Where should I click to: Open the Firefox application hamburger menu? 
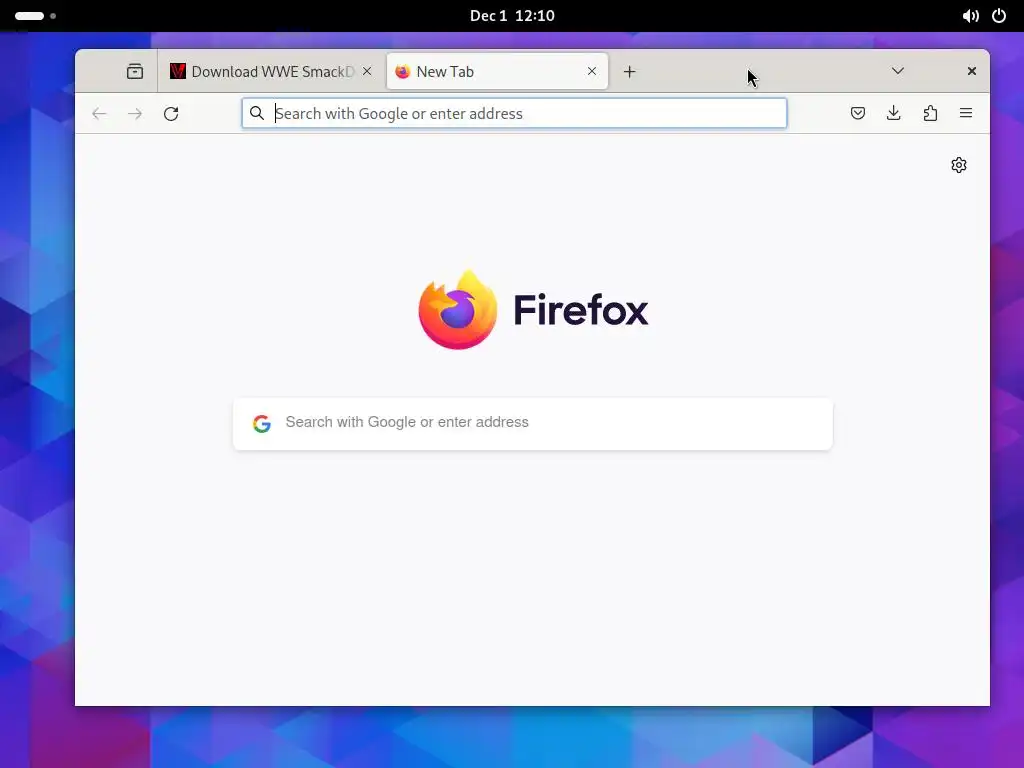pyautogui.click(x=966, y=113)
